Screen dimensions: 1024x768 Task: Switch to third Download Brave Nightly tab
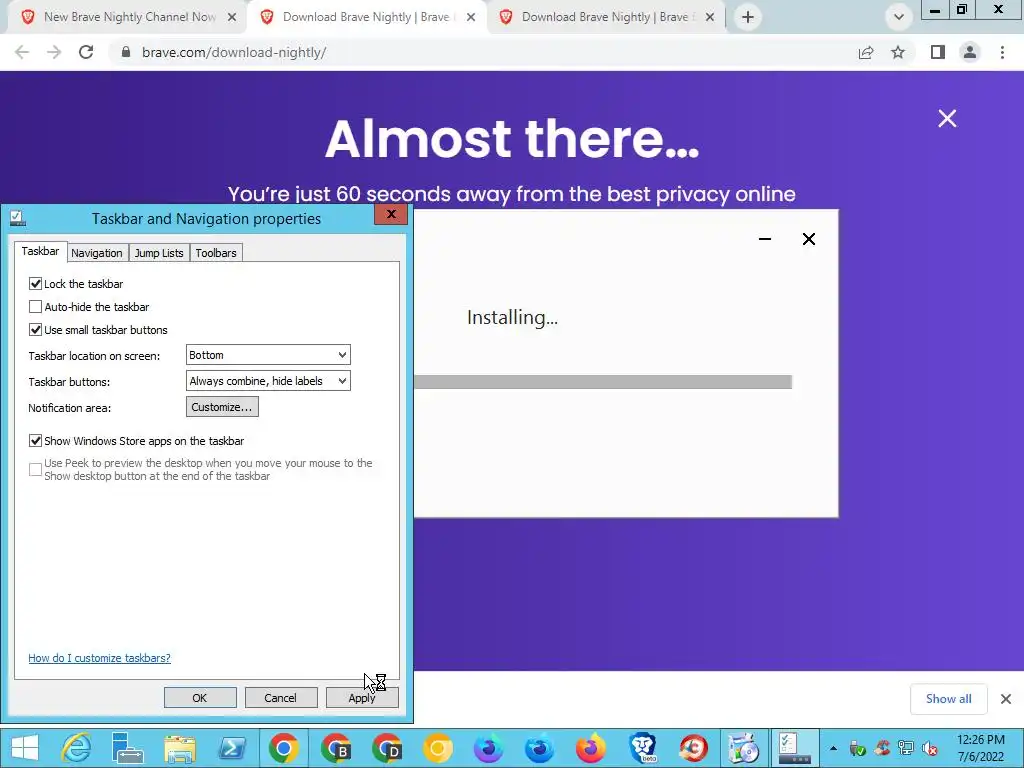tap(606, 17)
